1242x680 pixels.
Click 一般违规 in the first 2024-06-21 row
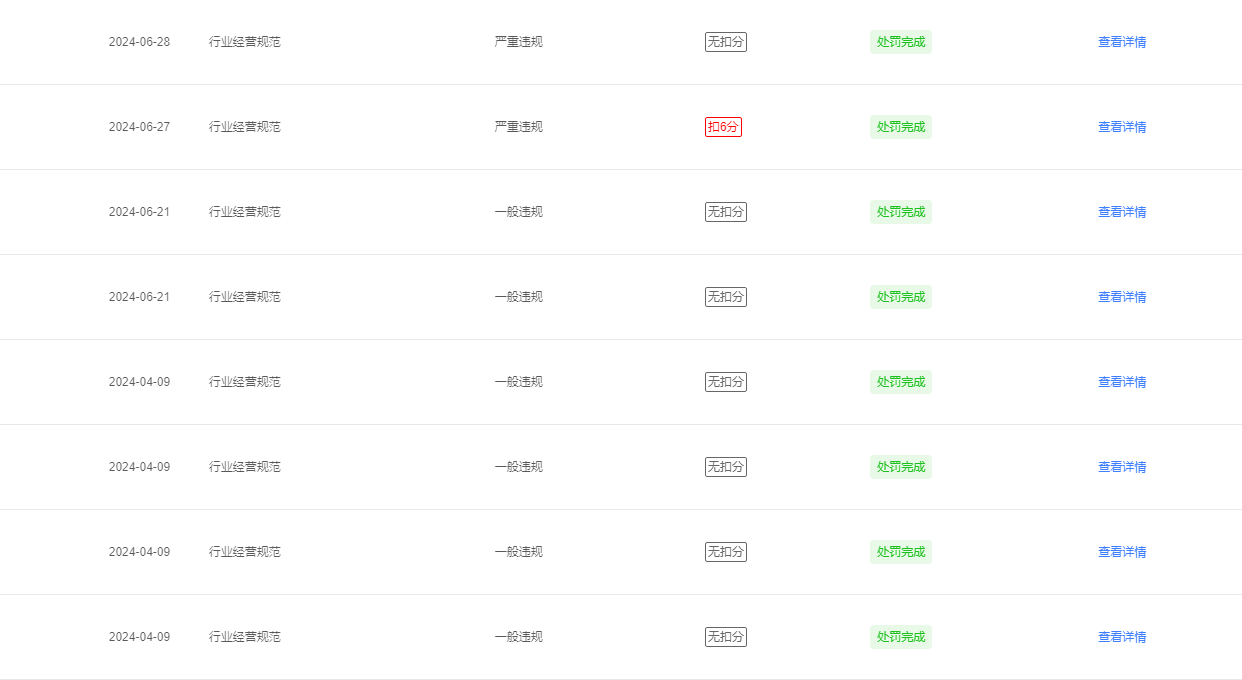519,212
